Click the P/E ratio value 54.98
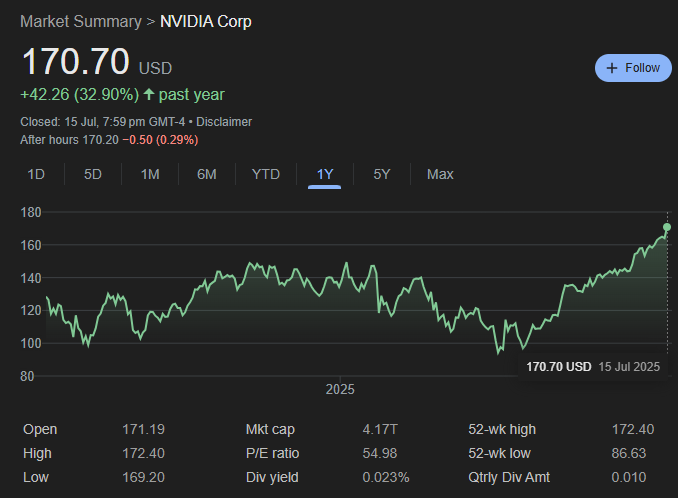 pyautogui.click(x=380, y=453)
